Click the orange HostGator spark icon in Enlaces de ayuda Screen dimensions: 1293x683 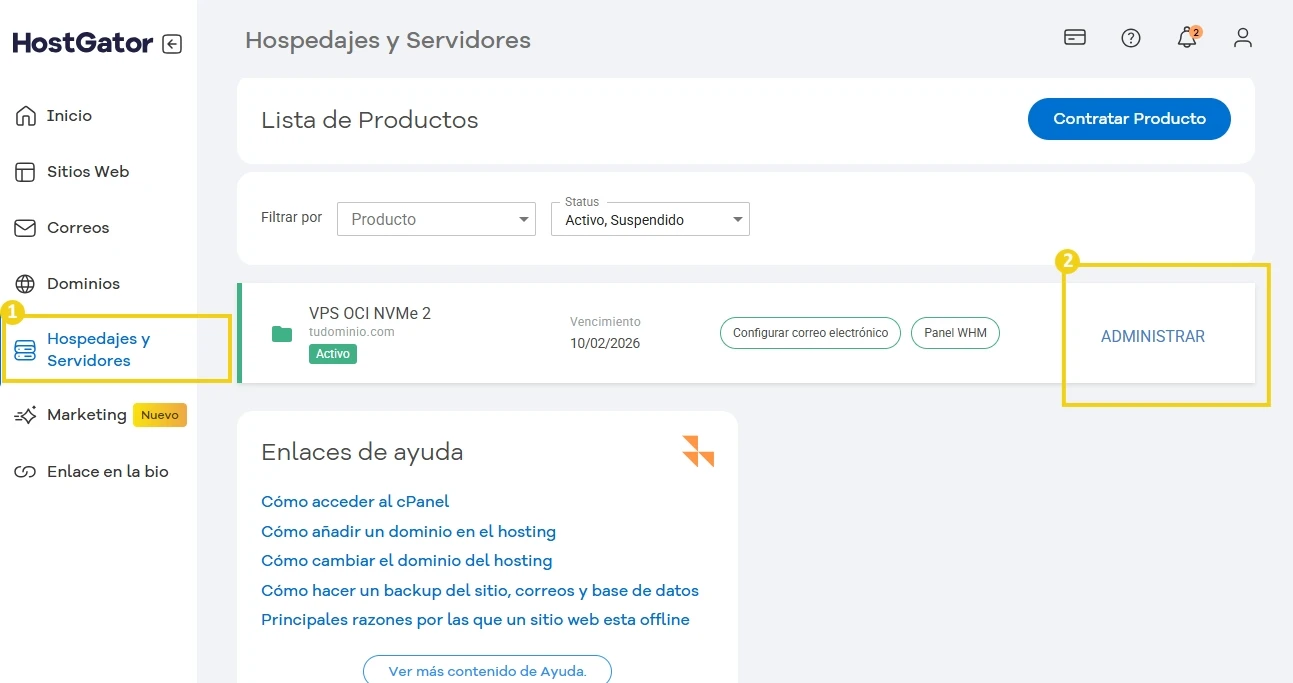pyautogui.click(x=698, y=452)
